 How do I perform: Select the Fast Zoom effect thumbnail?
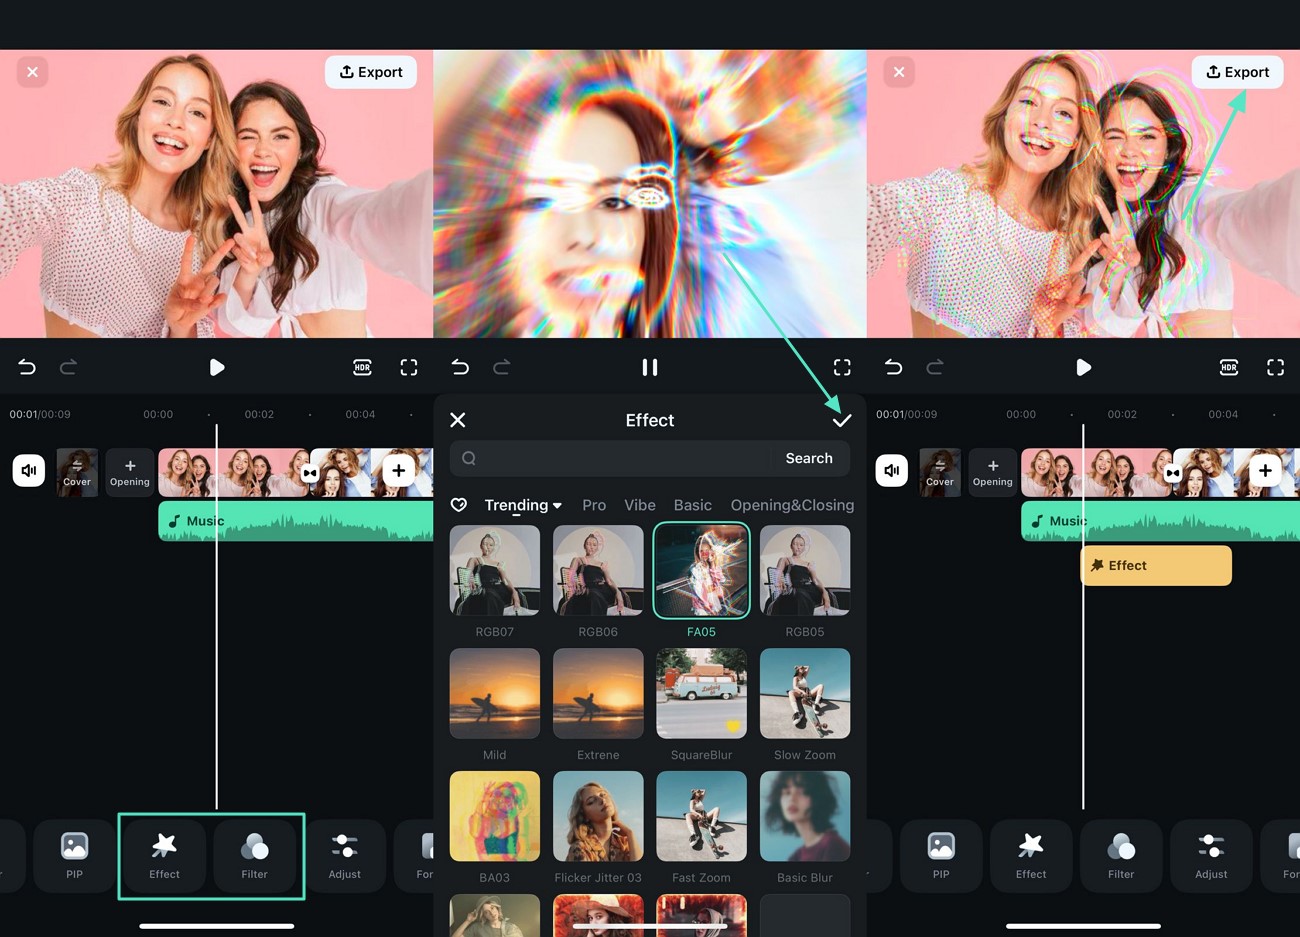701,816
